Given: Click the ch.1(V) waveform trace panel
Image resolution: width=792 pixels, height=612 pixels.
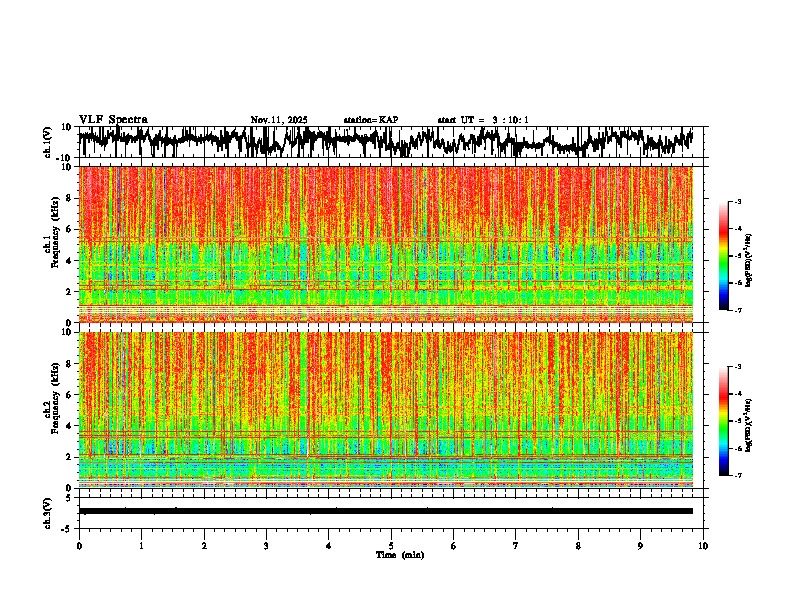Looking at the screenshot, I should [x=390, y=142].
